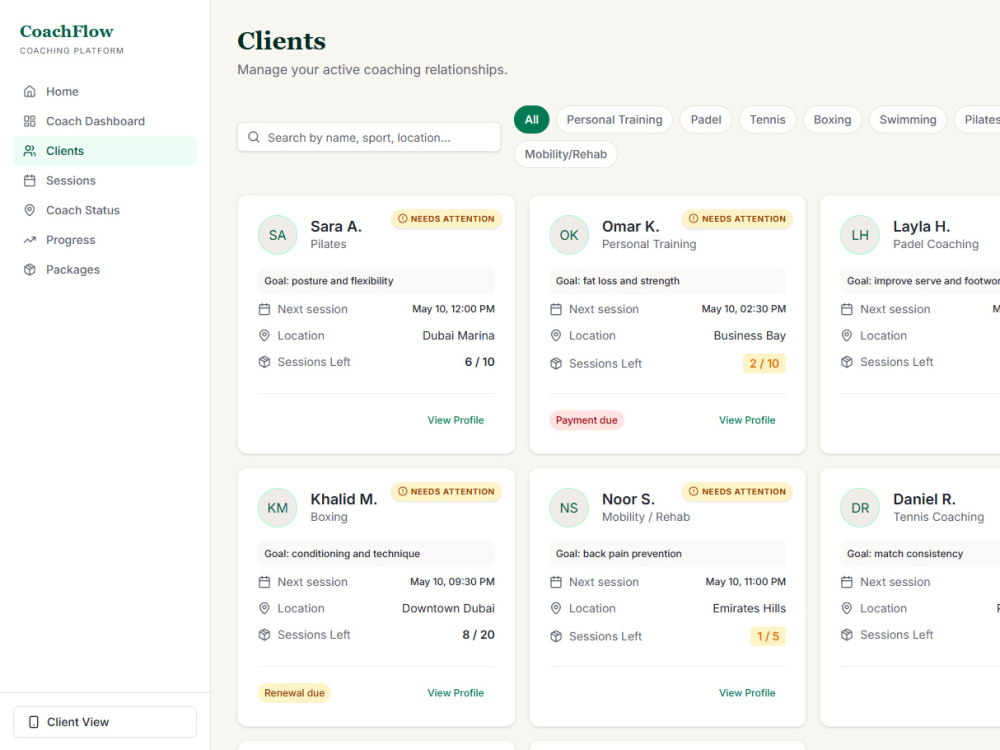Click "Goal: back pain prevention" text
1000x750 pixels.
[619, 554]
